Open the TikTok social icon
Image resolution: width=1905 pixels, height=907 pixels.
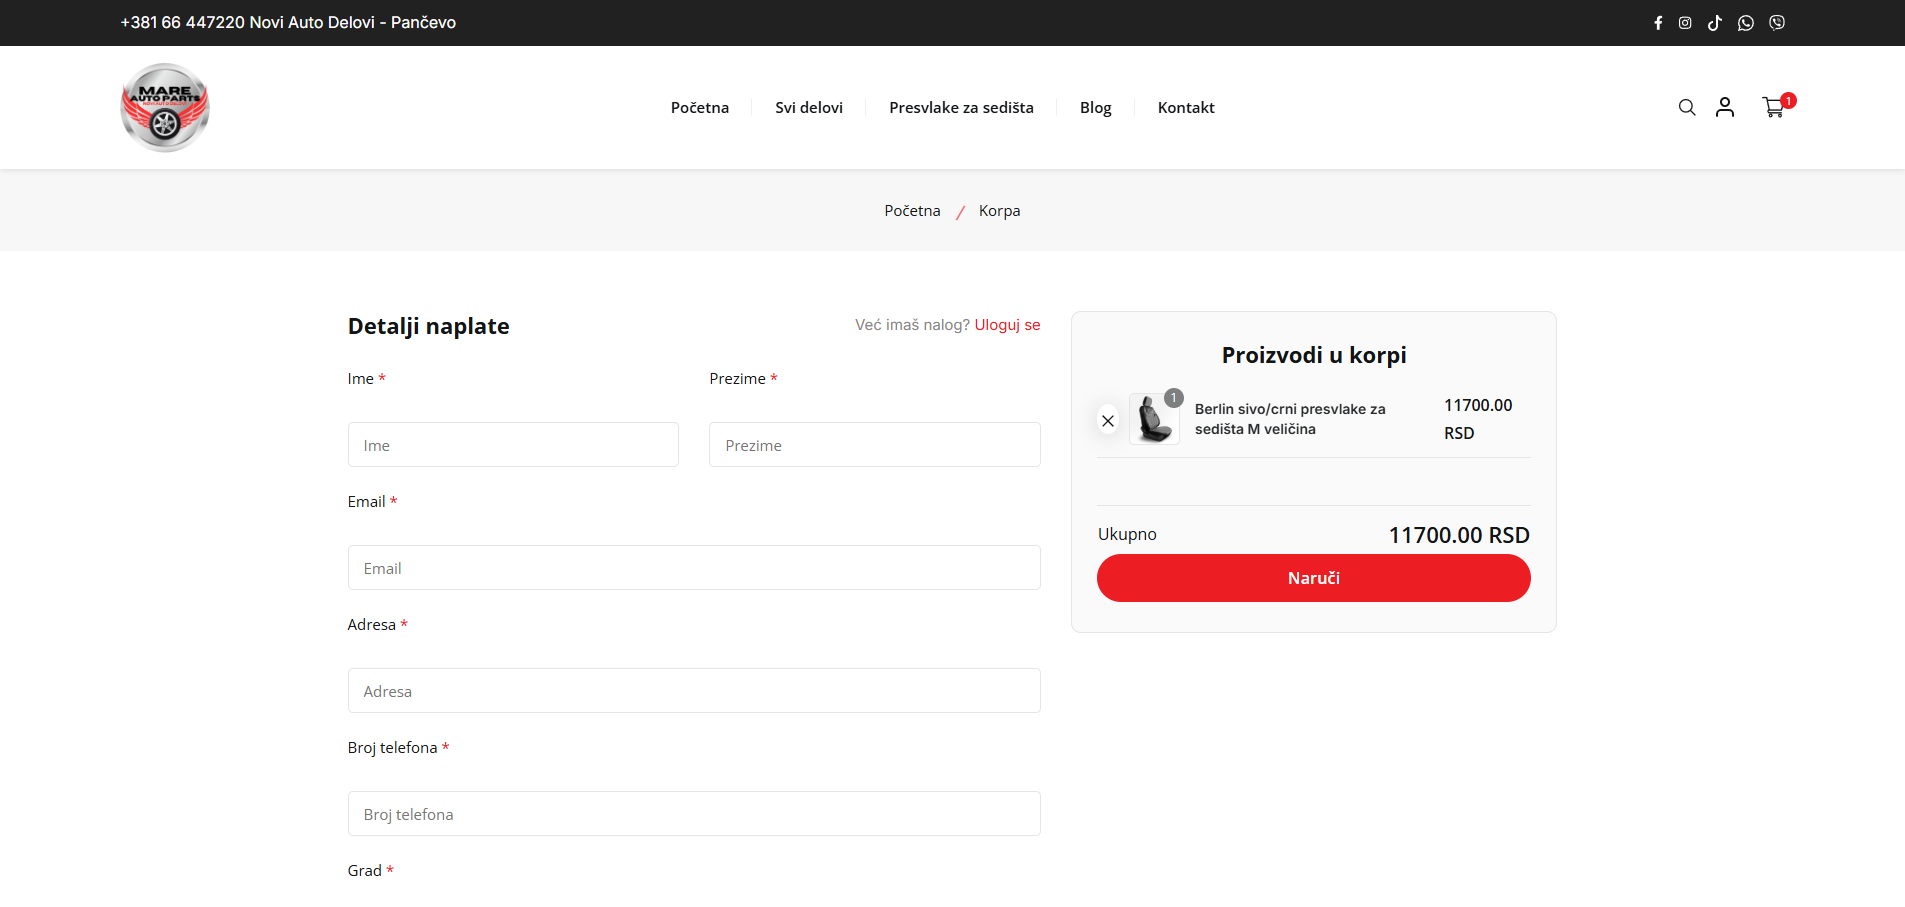[1715, 23]
